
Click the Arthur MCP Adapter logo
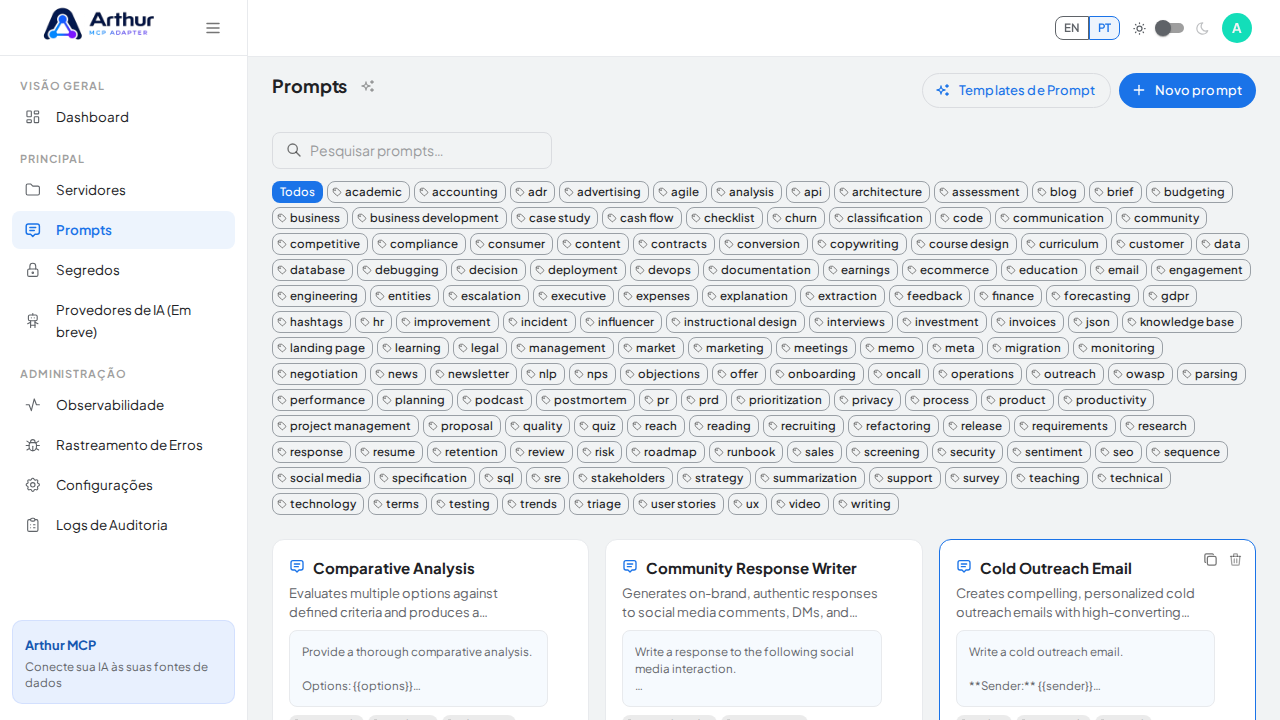[x=99, y=24]
